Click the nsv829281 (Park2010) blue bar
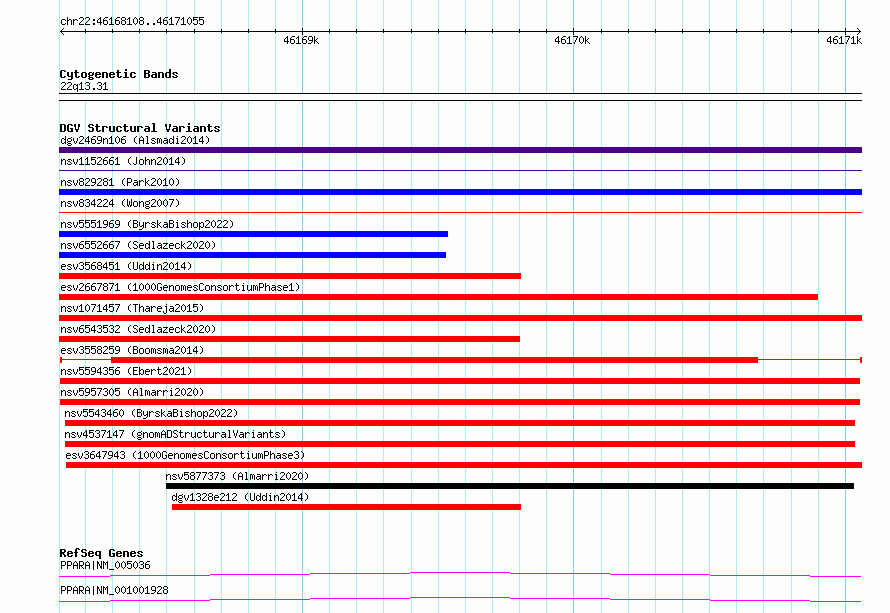The height and width of the screenshot is (613, 890). [x=460, y=192]
